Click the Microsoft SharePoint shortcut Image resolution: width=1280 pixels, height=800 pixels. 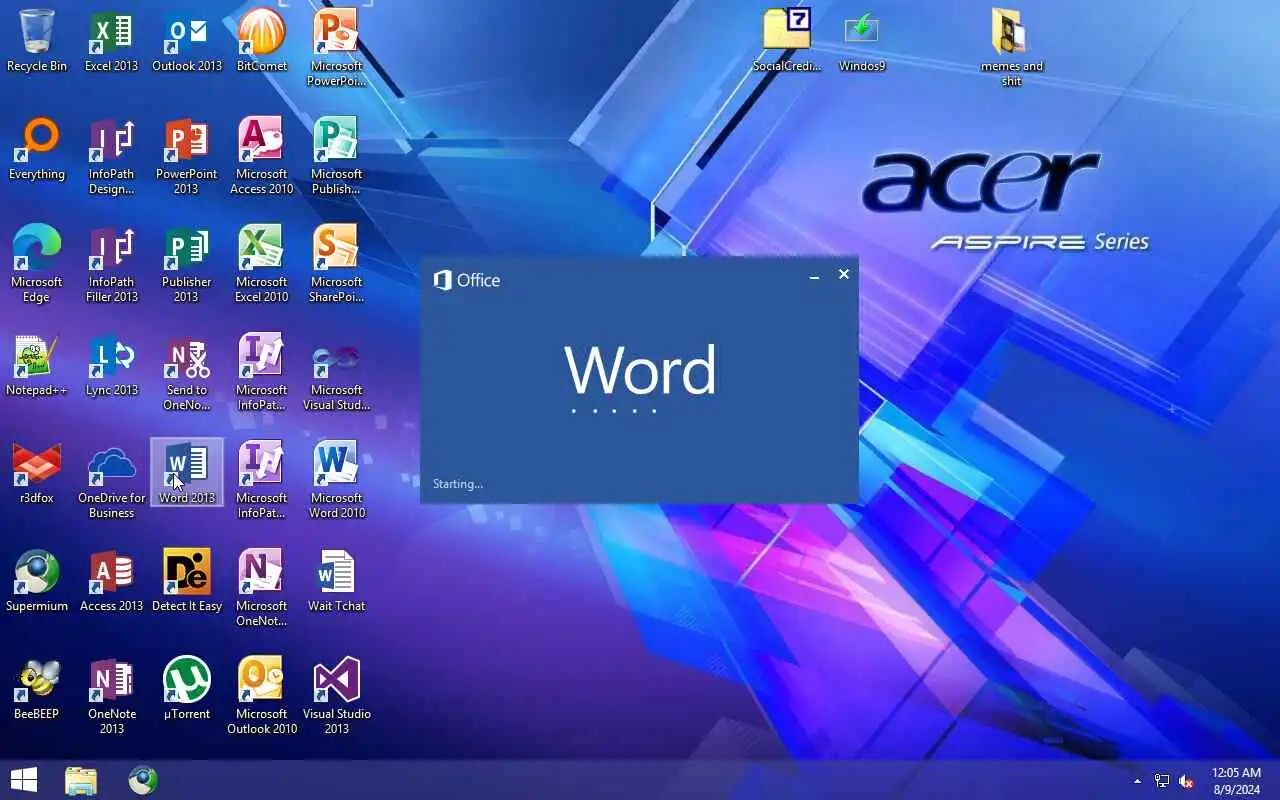coord(337,263)
